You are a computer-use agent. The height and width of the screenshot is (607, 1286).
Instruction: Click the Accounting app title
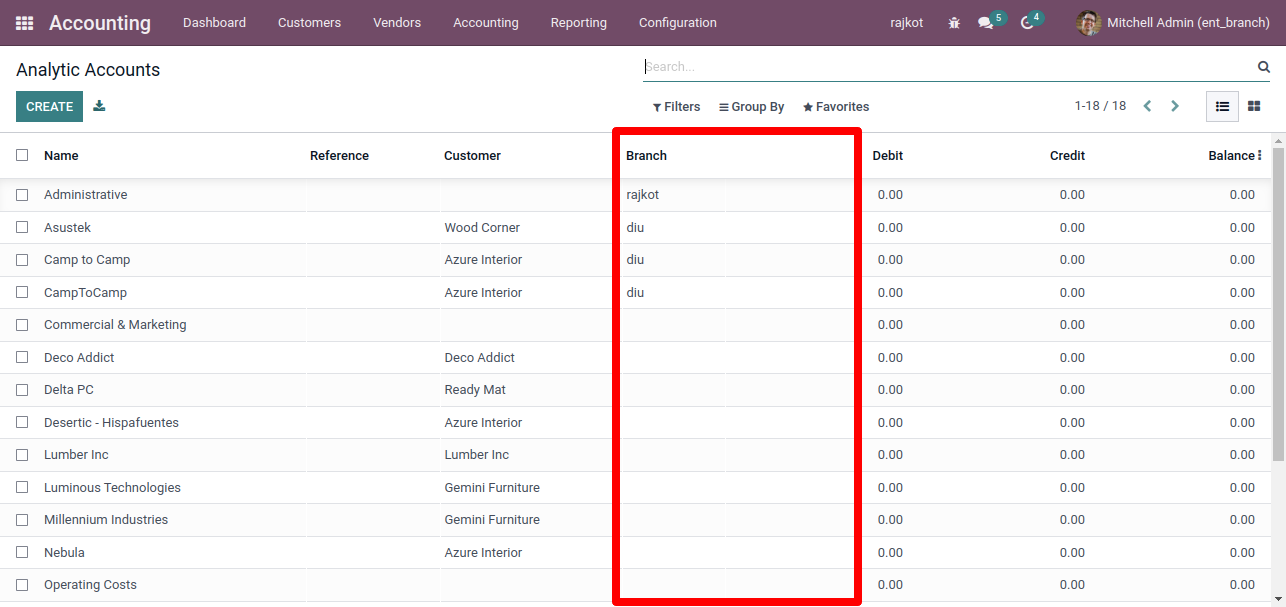[100, 23]
